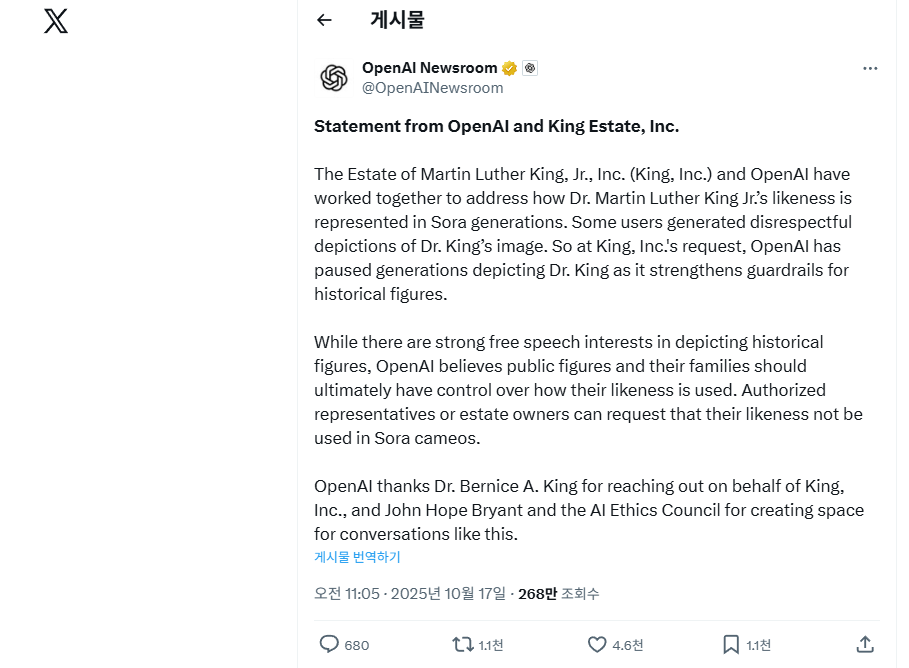Go back using the left arrow
Screen dimensions: 909x668
click(x=324, y=20)
